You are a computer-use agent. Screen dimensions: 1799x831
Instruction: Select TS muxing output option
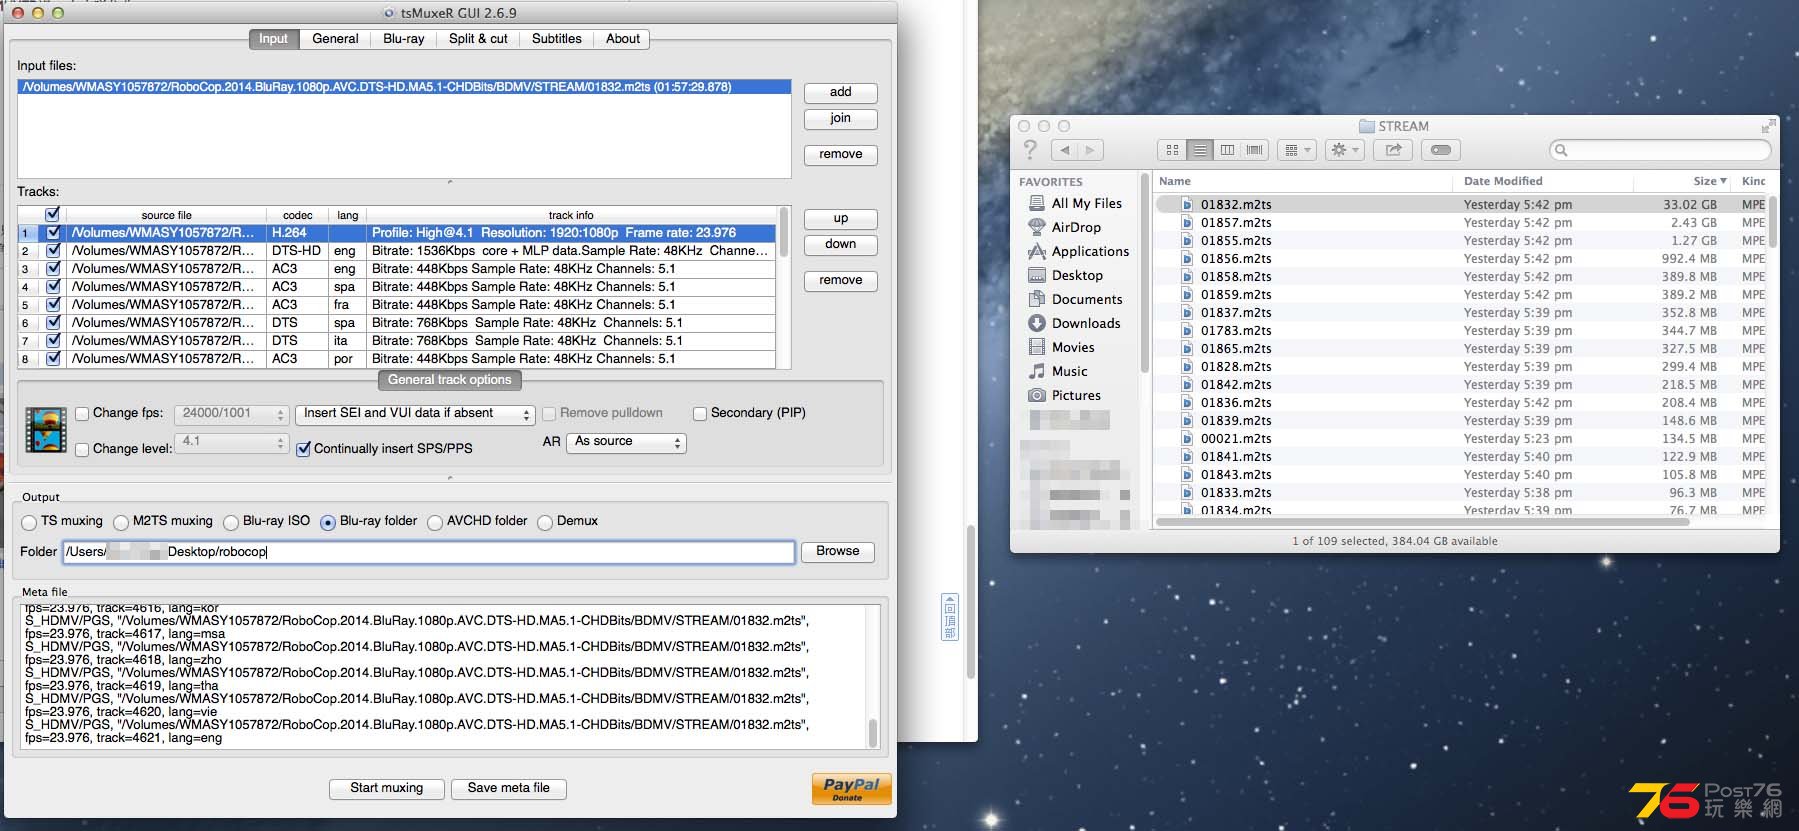[29, 522]
